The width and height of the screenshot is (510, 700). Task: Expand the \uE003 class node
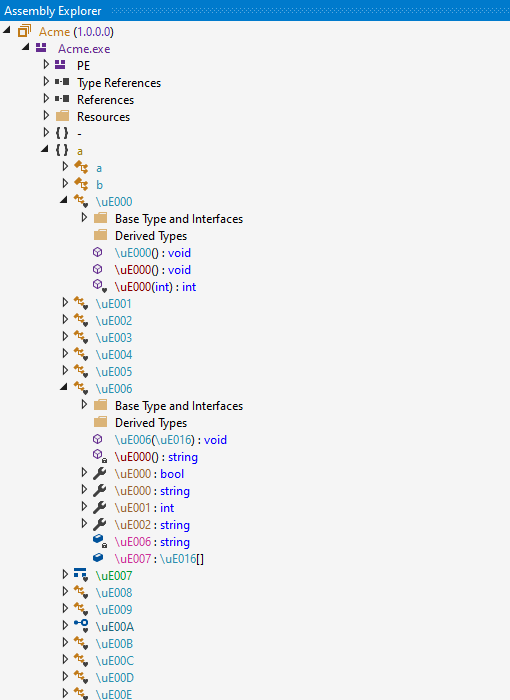(65, 337)
